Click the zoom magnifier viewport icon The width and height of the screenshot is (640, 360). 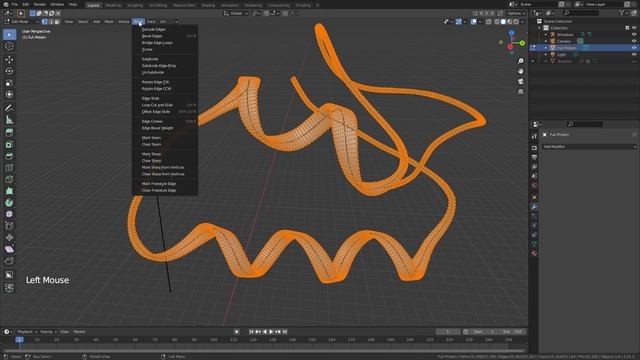[x=520, y=61]
